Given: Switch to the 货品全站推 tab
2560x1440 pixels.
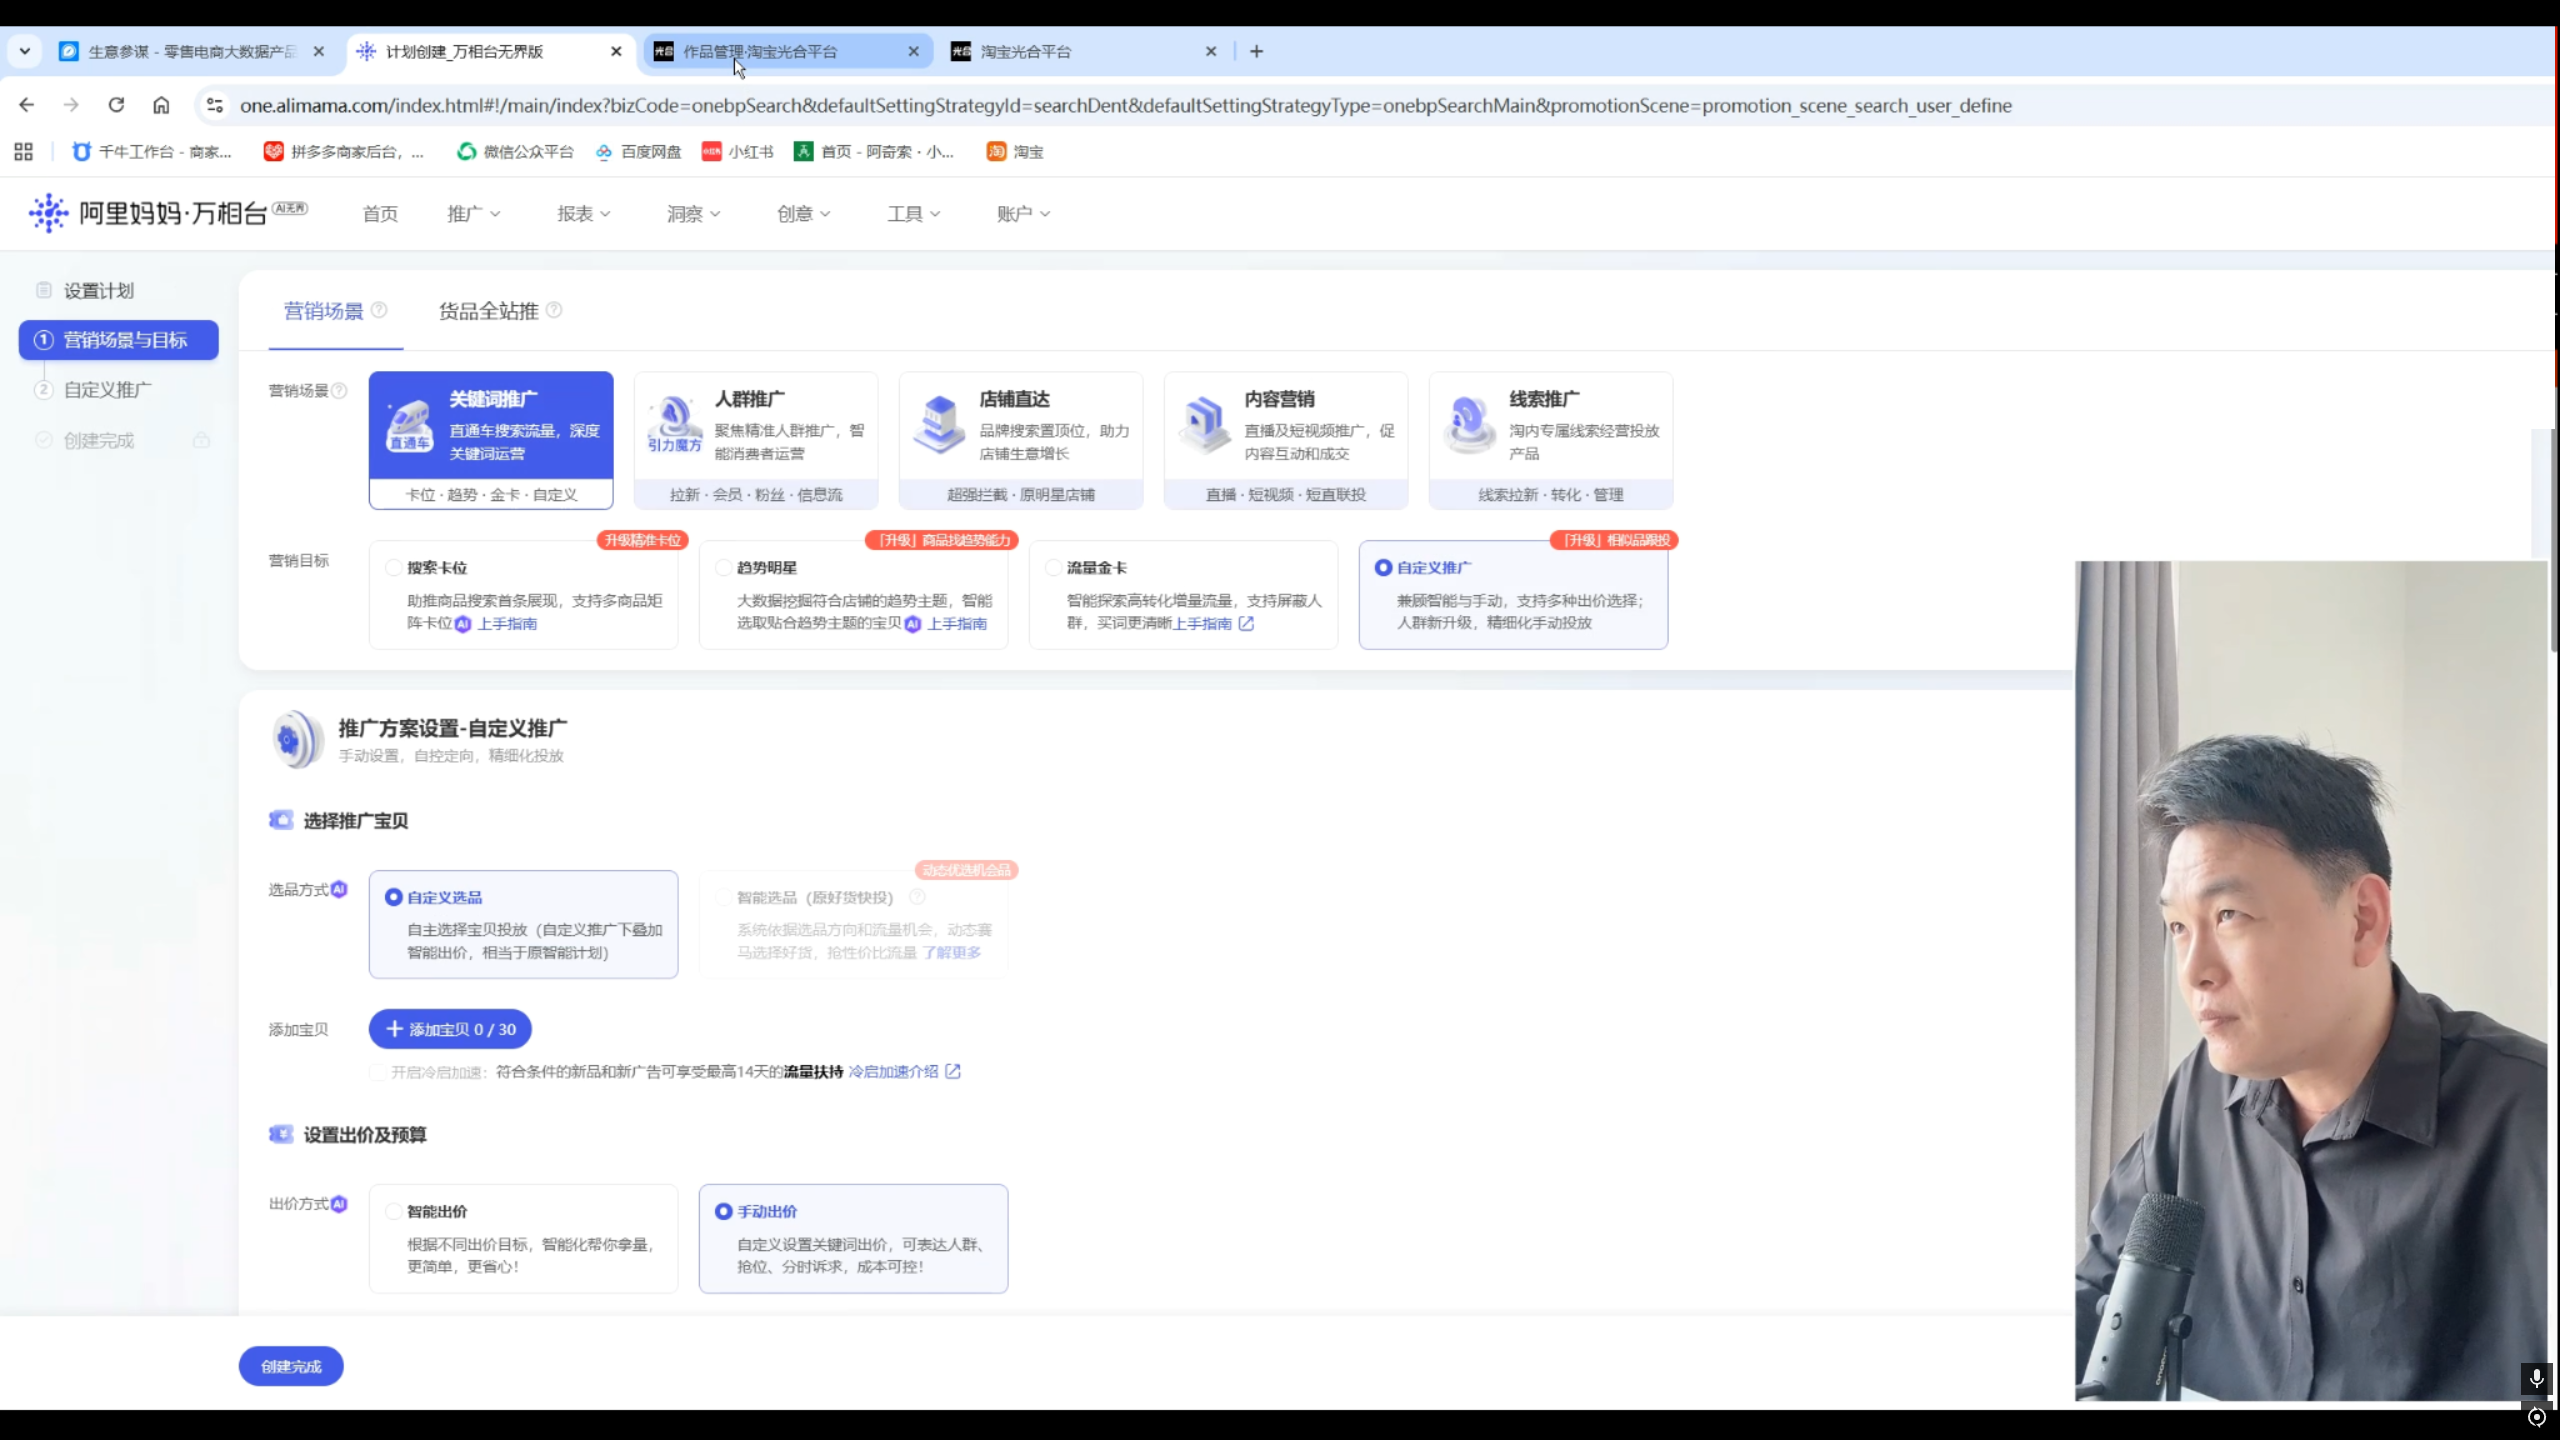Looking at the screenshot, I should [488, 312].
